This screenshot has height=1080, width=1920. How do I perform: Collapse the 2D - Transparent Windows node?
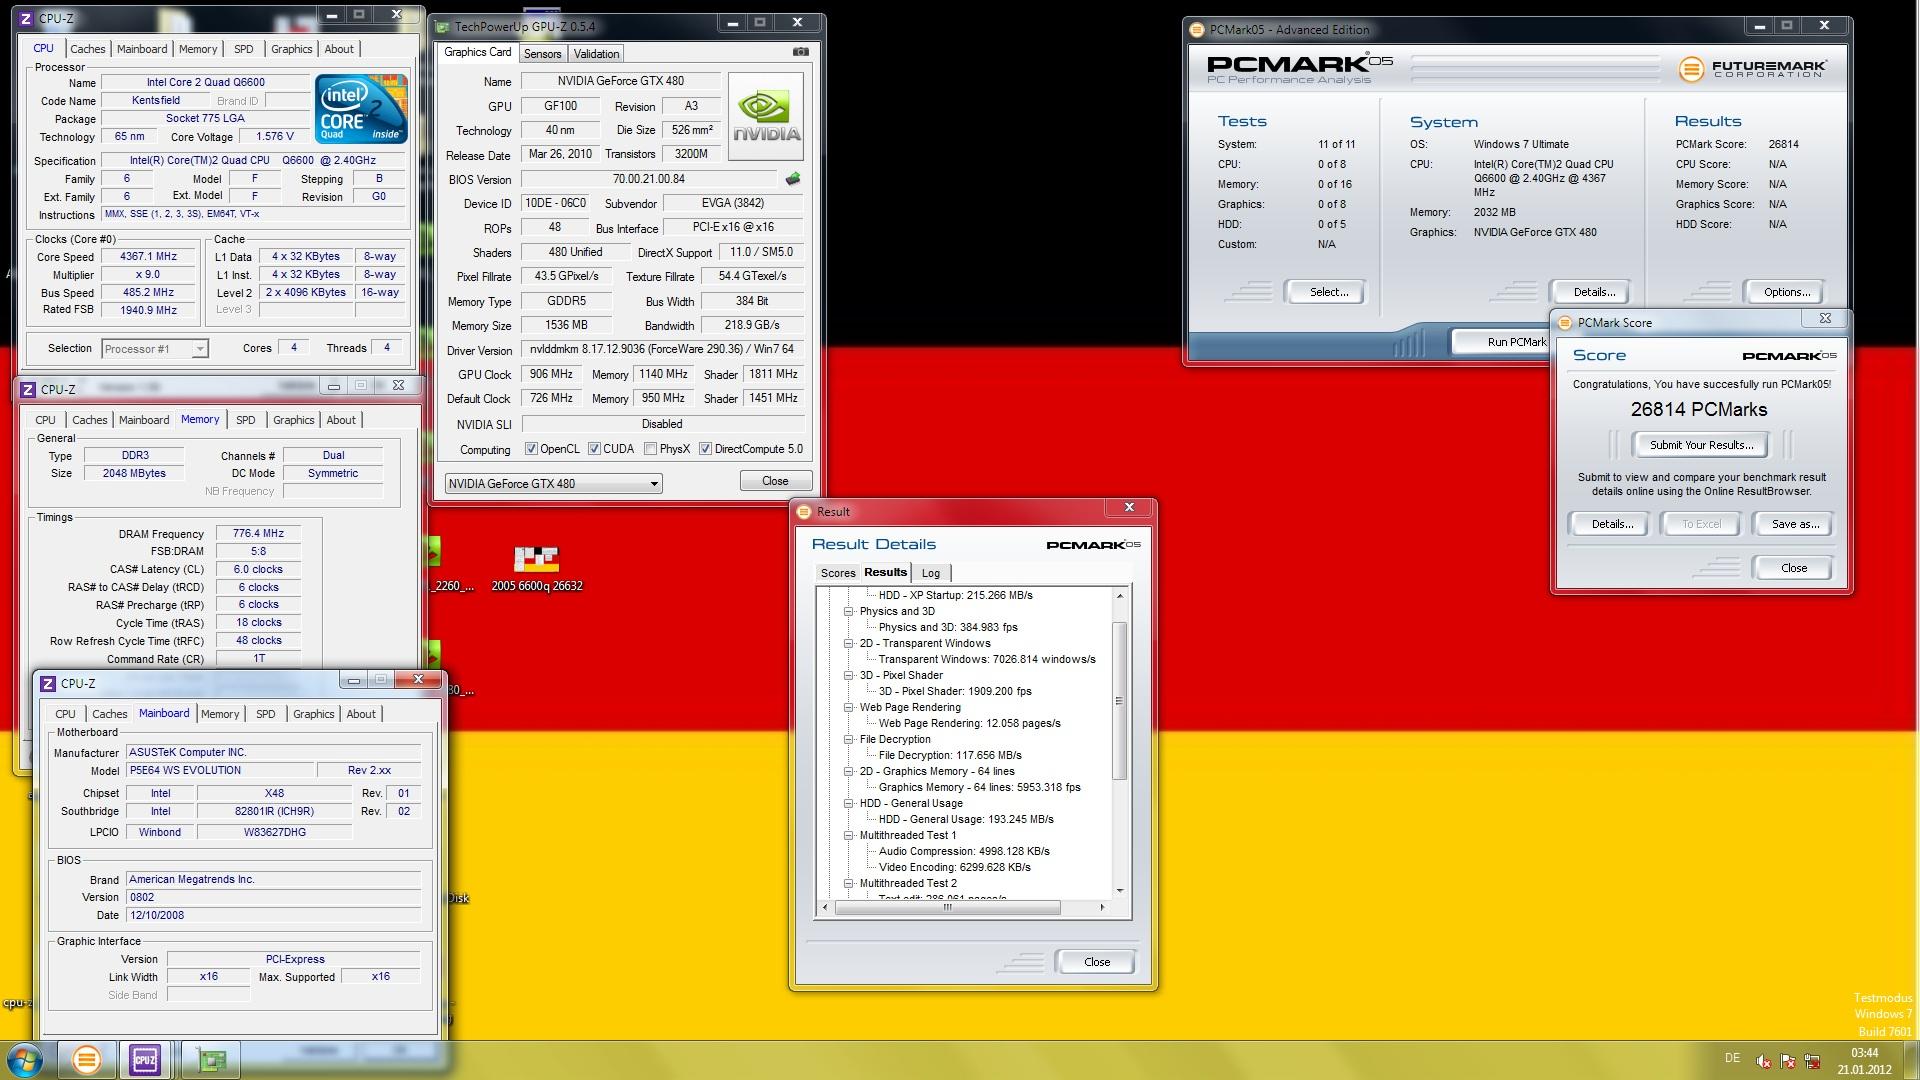point(848,643)
